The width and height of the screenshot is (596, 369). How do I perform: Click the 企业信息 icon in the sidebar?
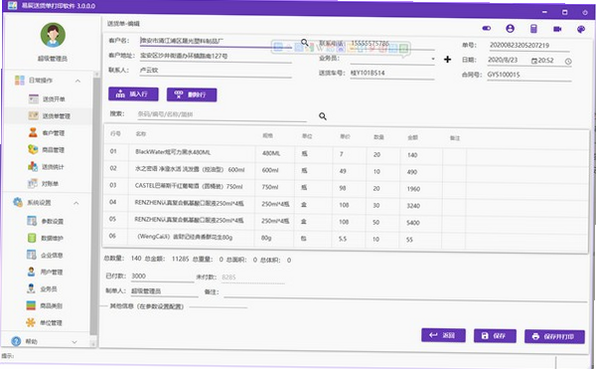pyautogui.click(x=32, y=255)
